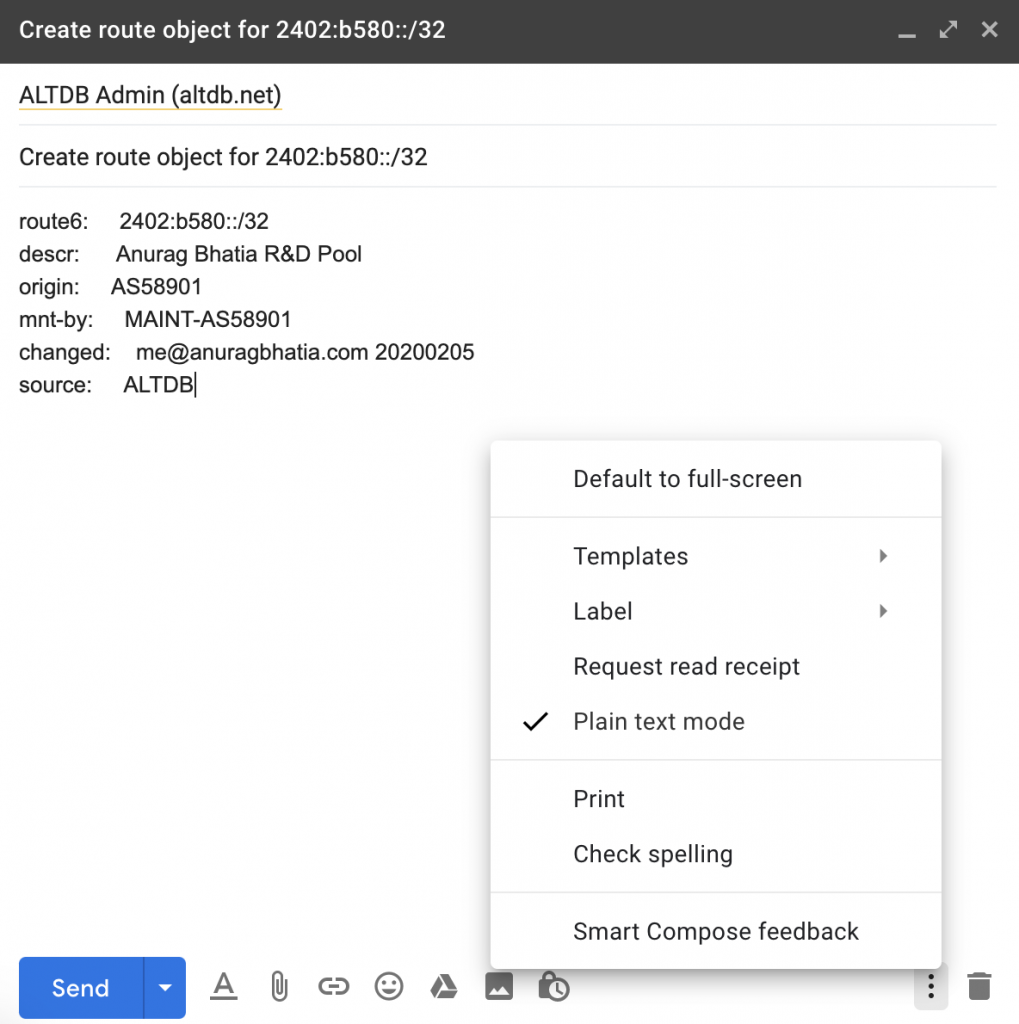Click the subject field text
Viewport: 1019px width, 1024px height.
[223, 157]
